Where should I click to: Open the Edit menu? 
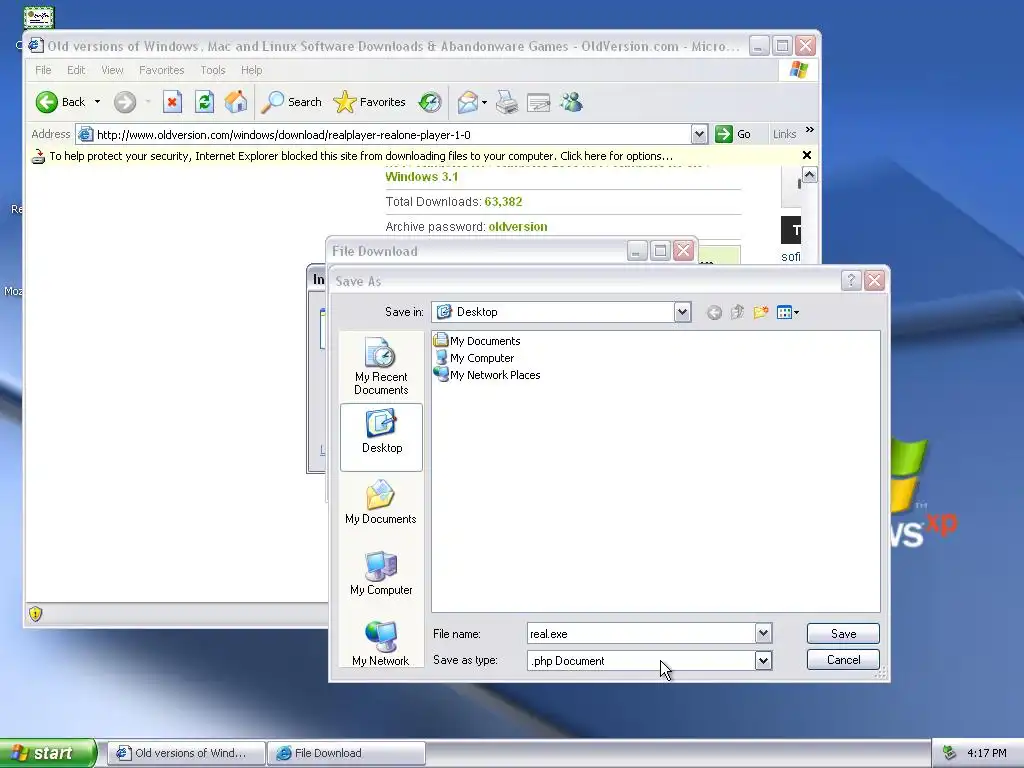click(x=76, y=70)
